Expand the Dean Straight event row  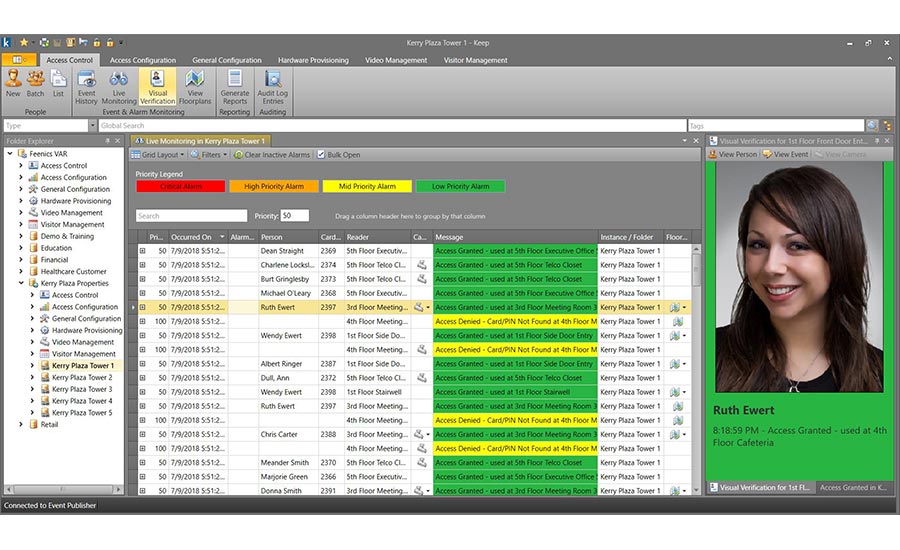pos(142,251)
